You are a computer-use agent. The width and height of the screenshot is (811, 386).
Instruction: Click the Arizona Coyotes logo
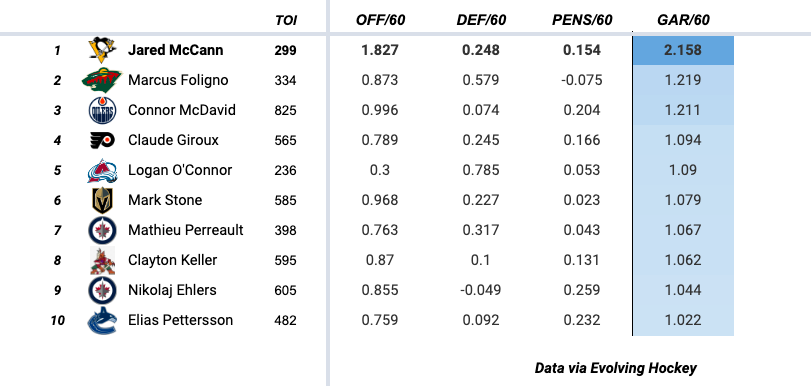coord(102,260)
